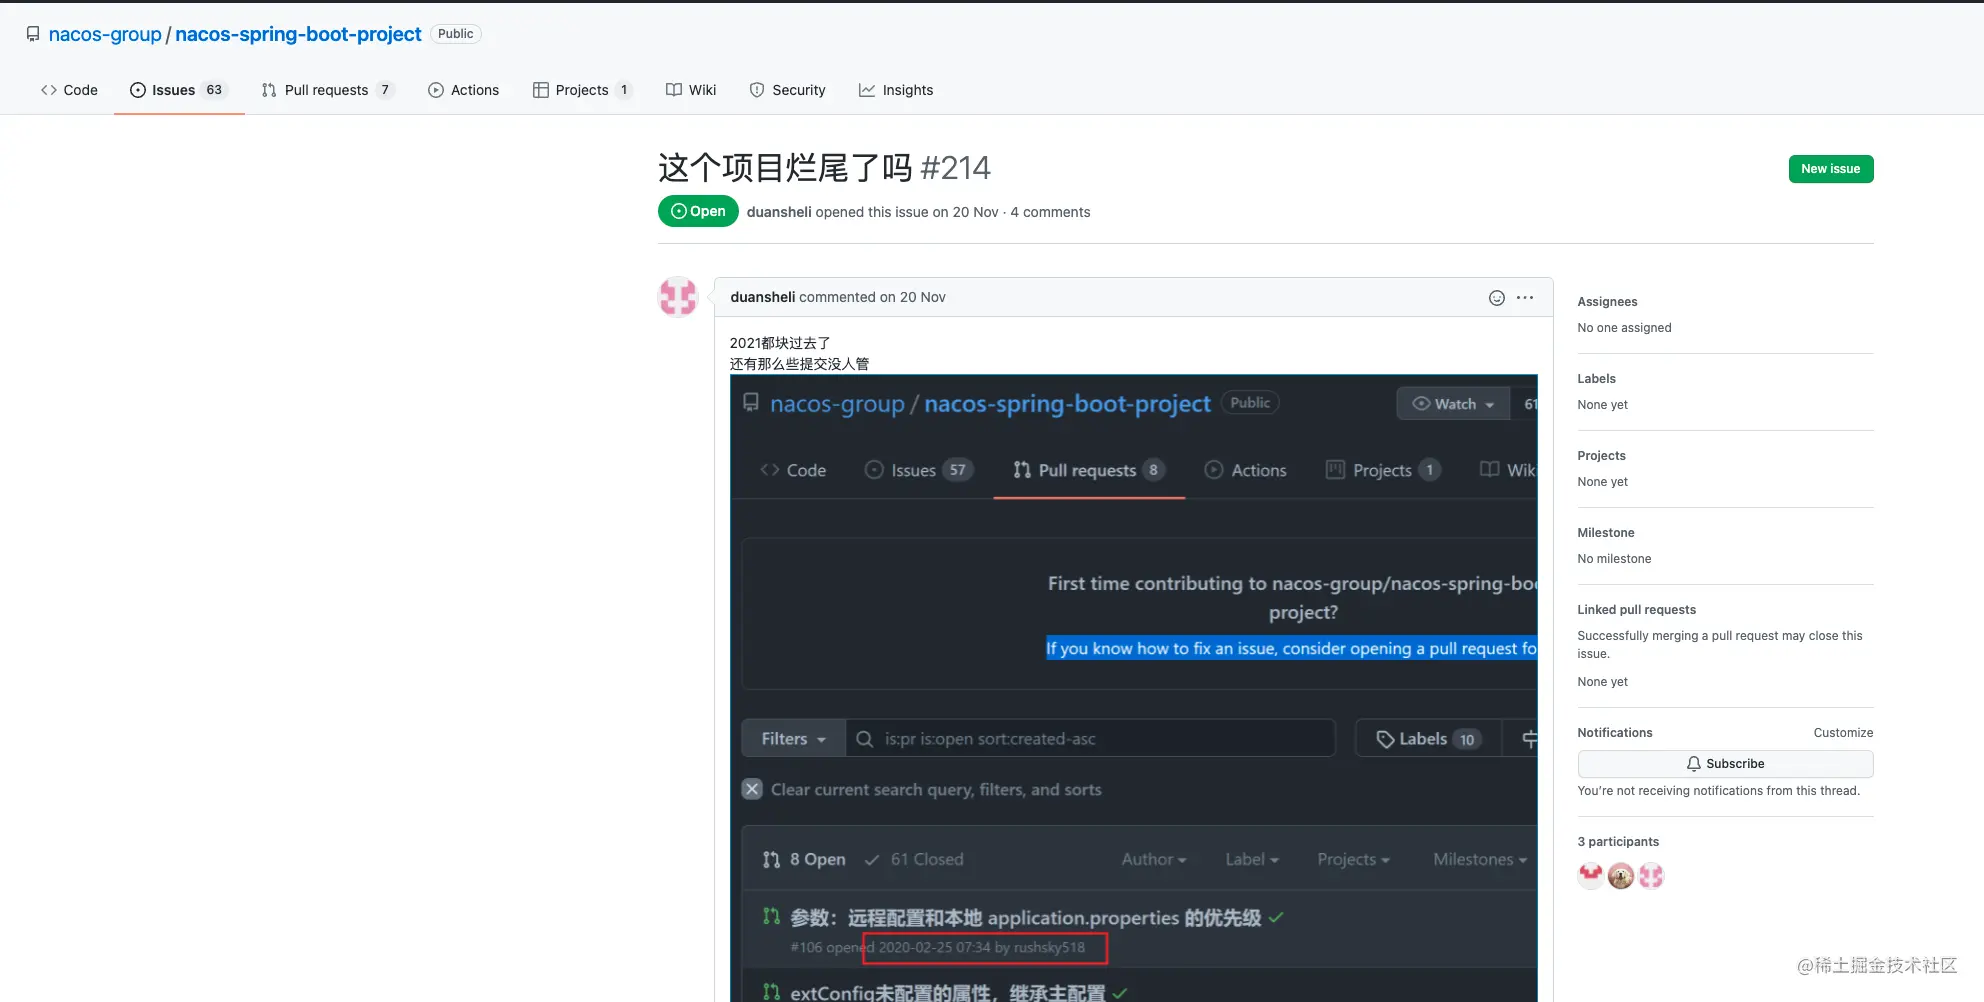Open the Issues tab
This screenshot has width=1984, height=1002.
(178, 90)
